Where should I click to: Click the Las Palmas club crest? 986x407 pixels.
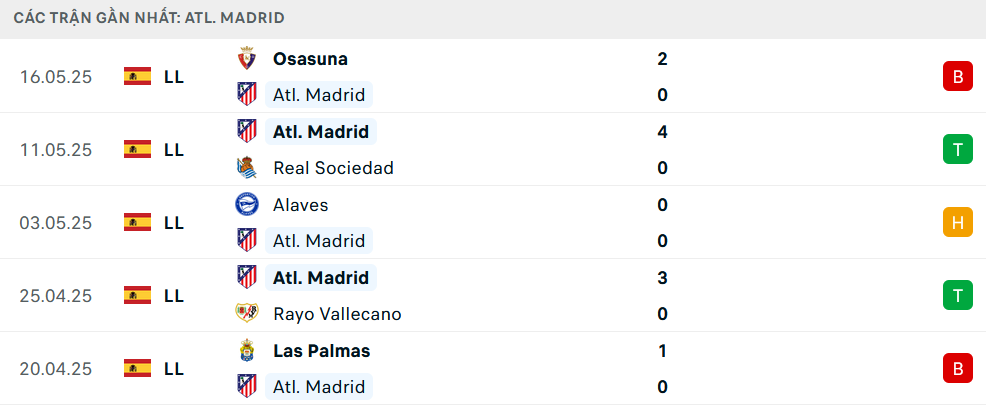point(246,350)
